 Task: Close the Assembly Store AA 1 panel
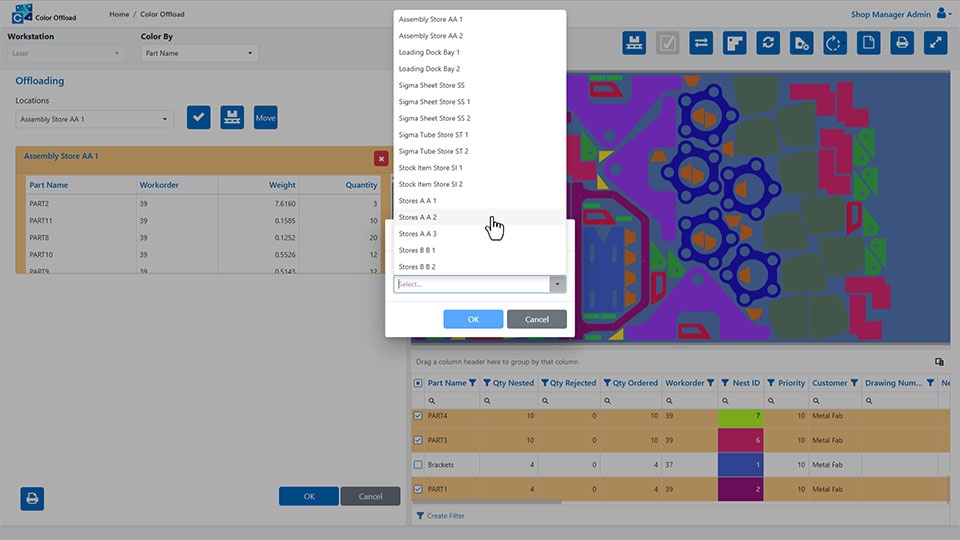click(x=381, y=158)
